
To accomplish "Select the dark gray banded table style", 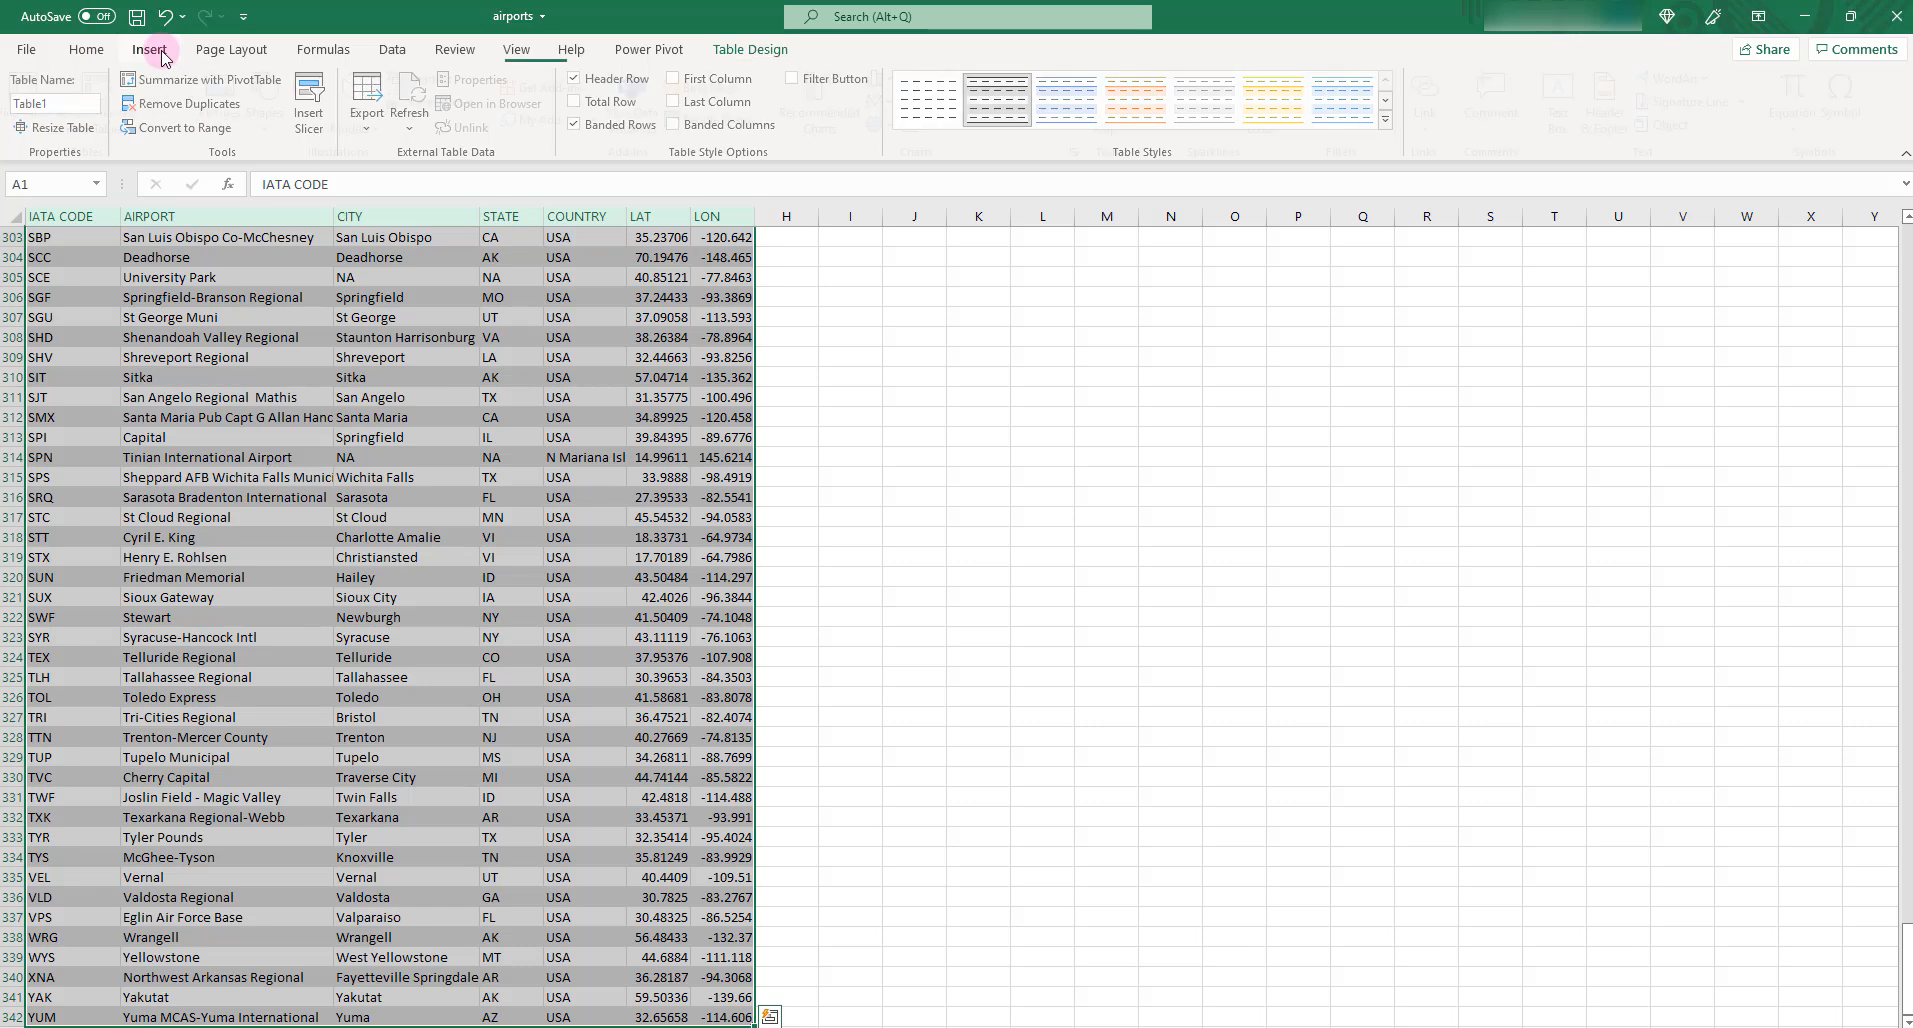I will pyautogui.click(x=997, y=99).
